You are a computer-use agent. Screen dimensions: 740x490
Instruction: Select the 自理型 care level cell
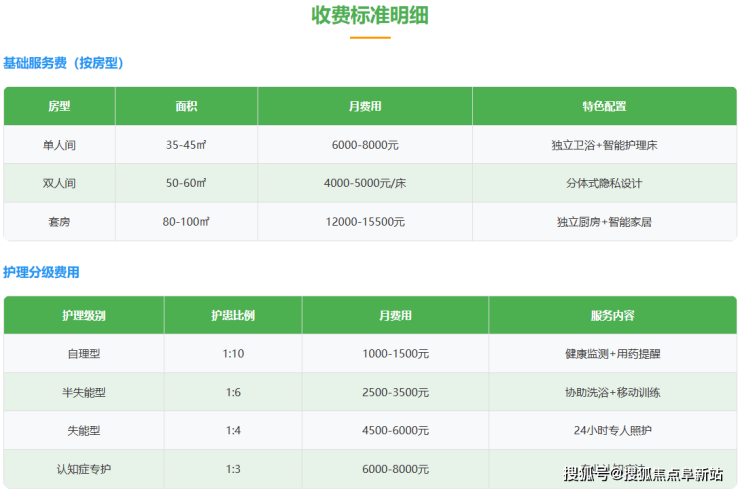[84, 354]
